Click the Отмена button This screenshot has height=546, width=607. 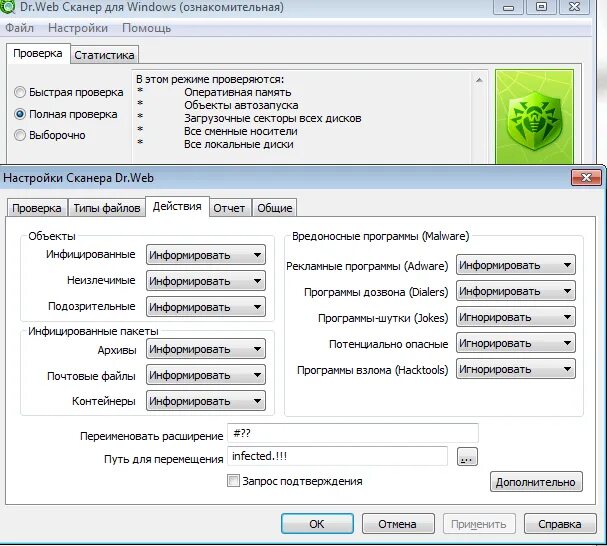398,524
